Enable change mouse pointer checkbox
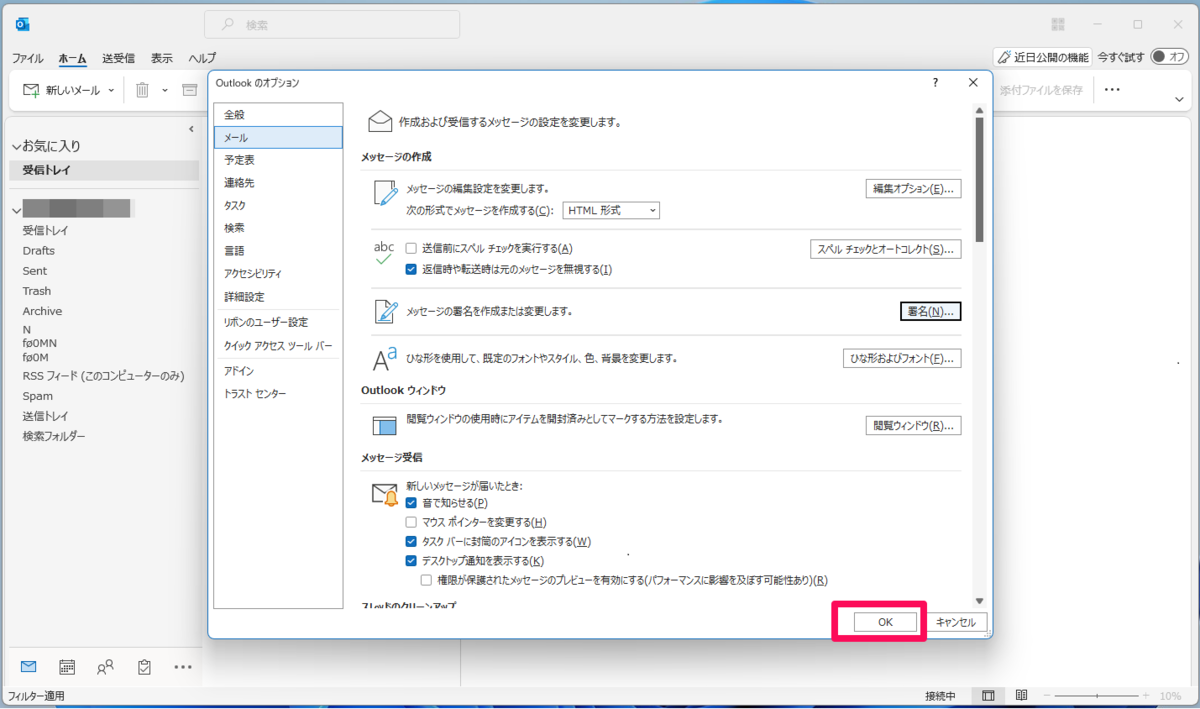1200x709 pixels. point(411,522)
